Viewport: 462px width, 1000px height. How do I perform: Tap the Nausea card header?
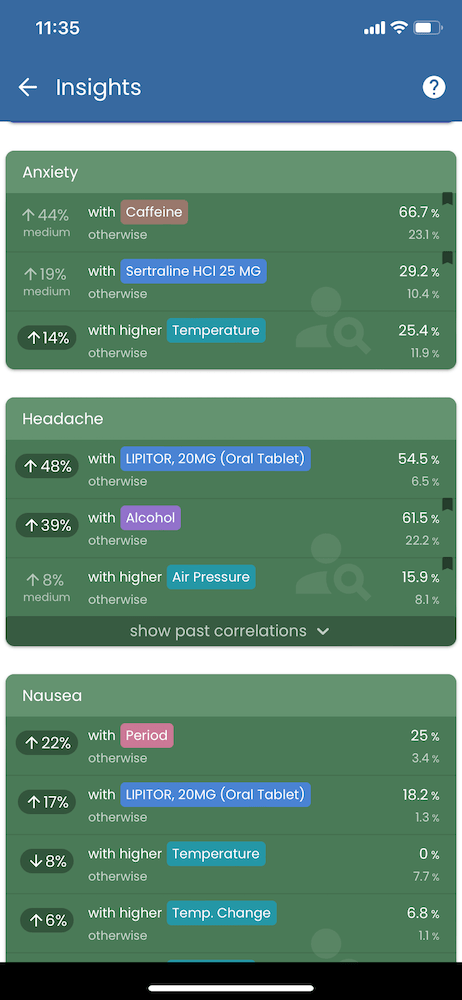point(231,696)
